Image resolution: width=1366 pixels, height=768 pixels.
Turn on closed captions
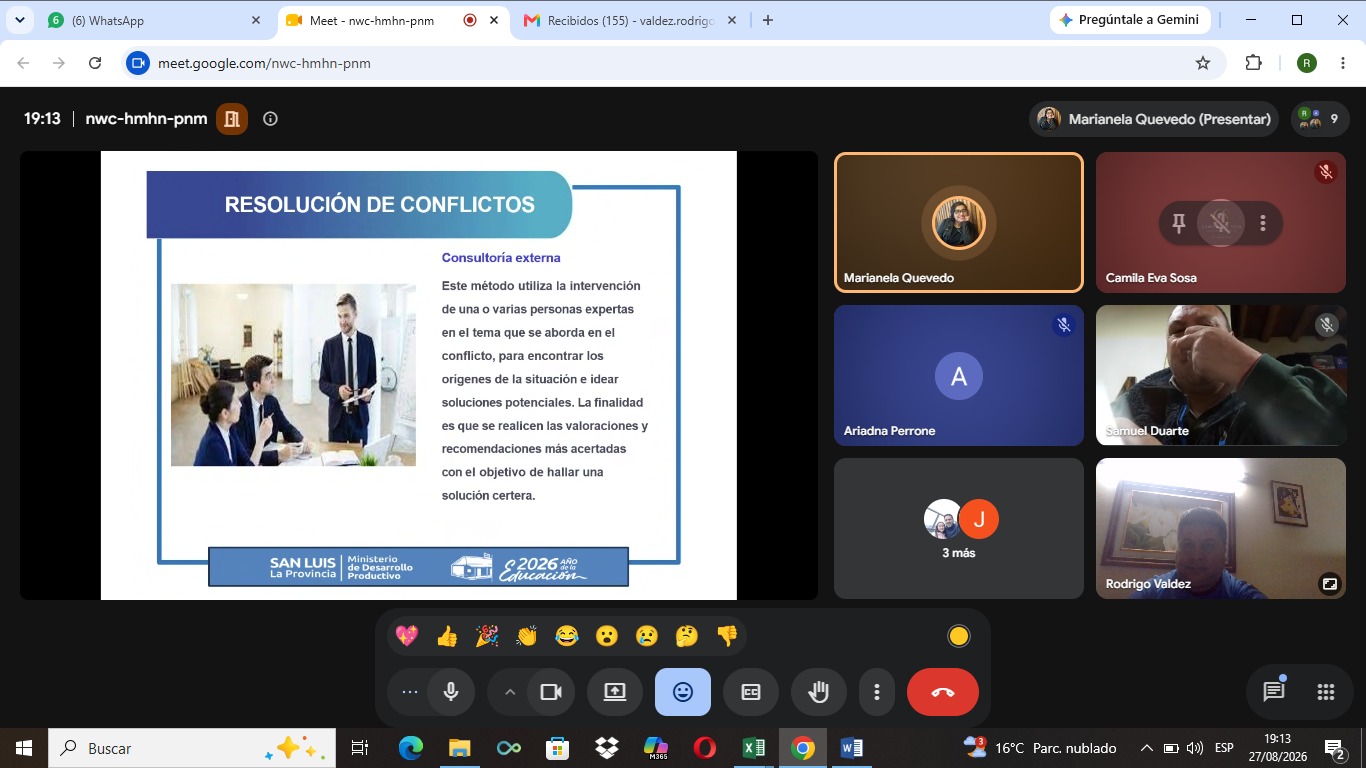[751, 692]
